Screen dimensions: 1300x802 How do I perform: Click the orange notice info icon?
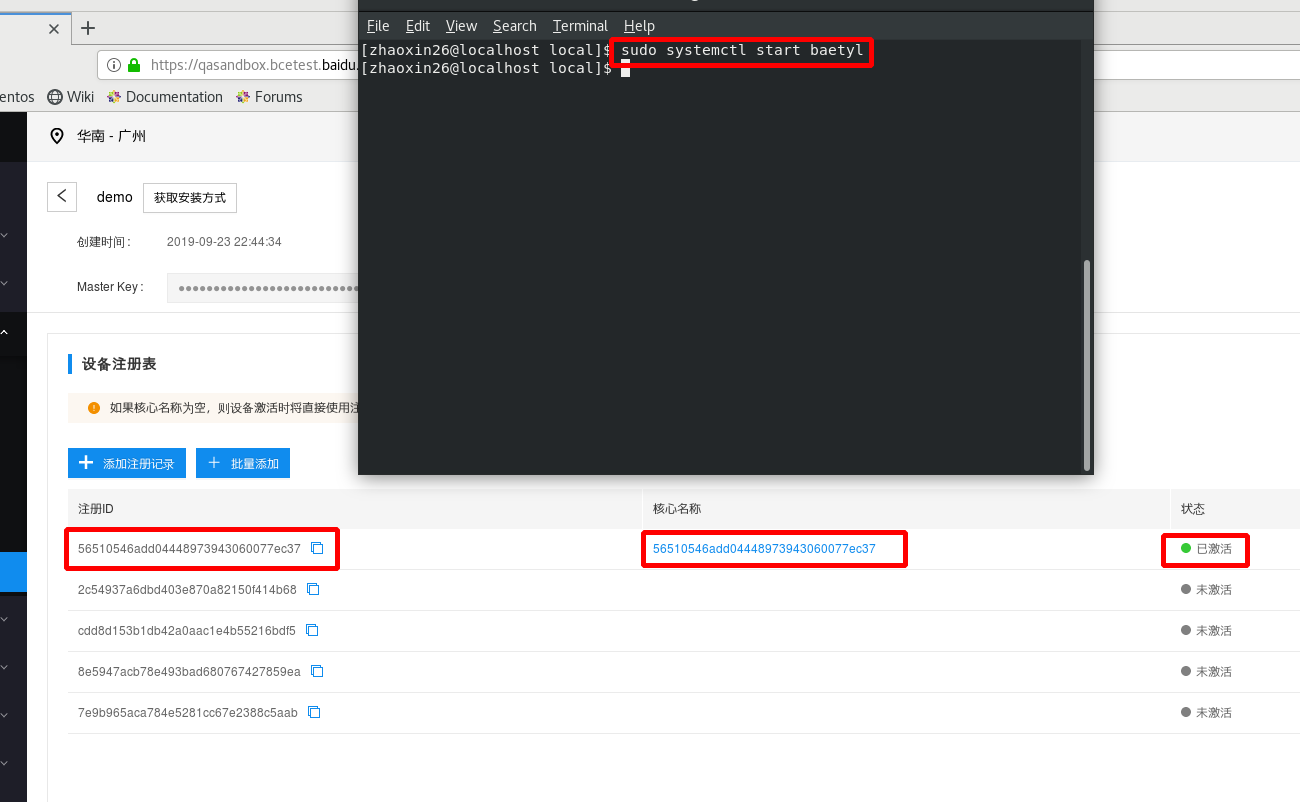click(x=94, y=408)
